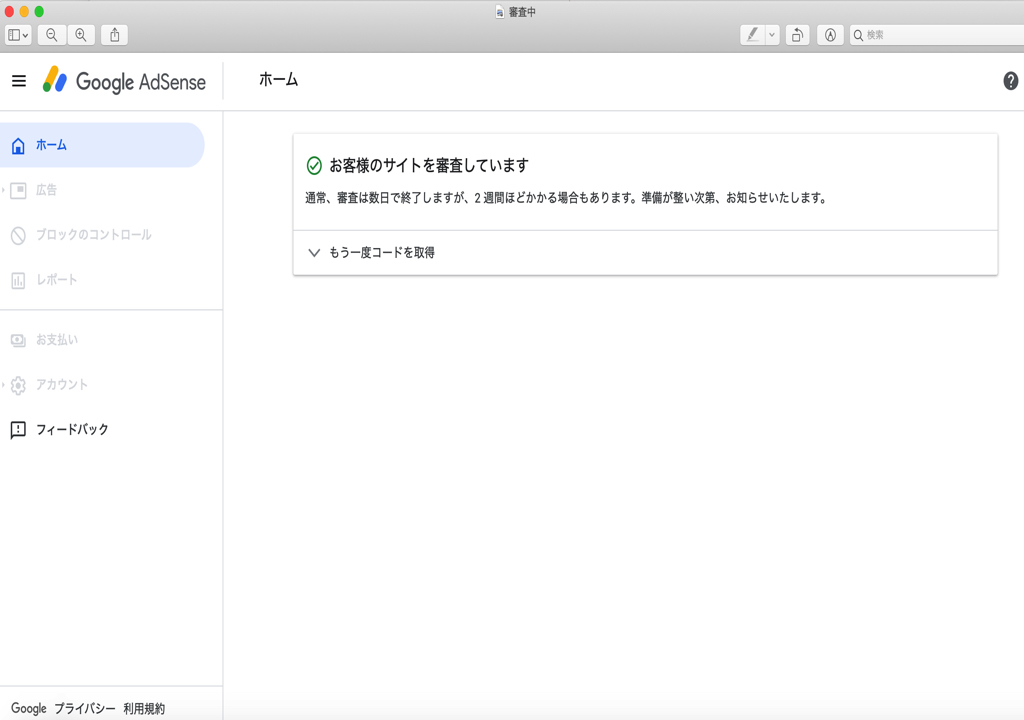Click the rotate image button
Image resolution: width=1024 pixels, height=720 pixels.
pyautogui.click(x=797, y=35)
